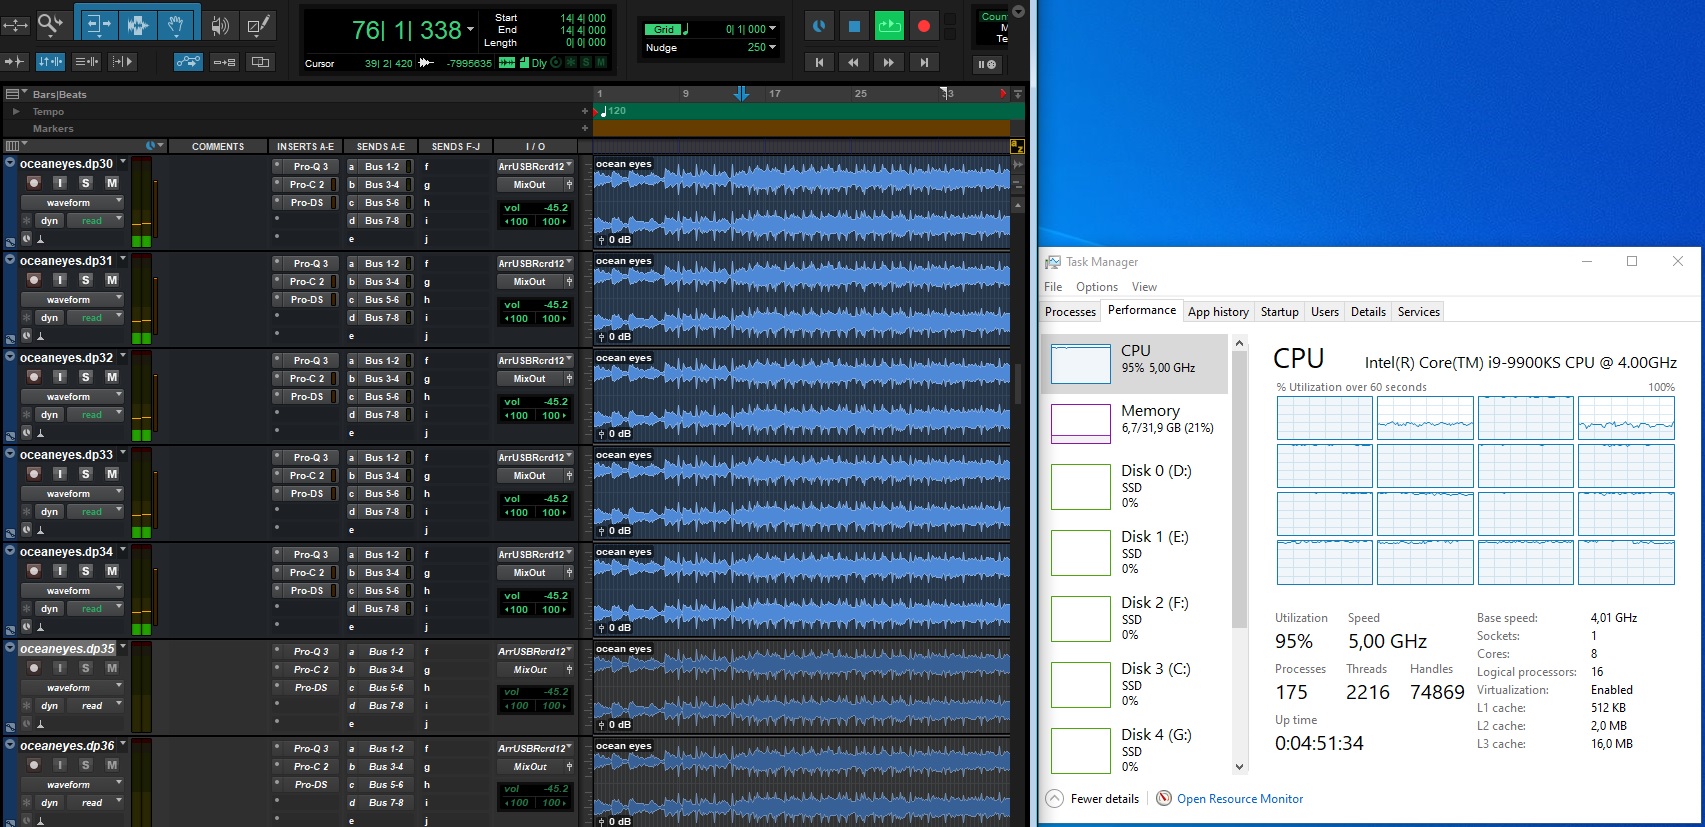
Task: Toggle the Online sync clock button
Action: click(x=819, y=26)
